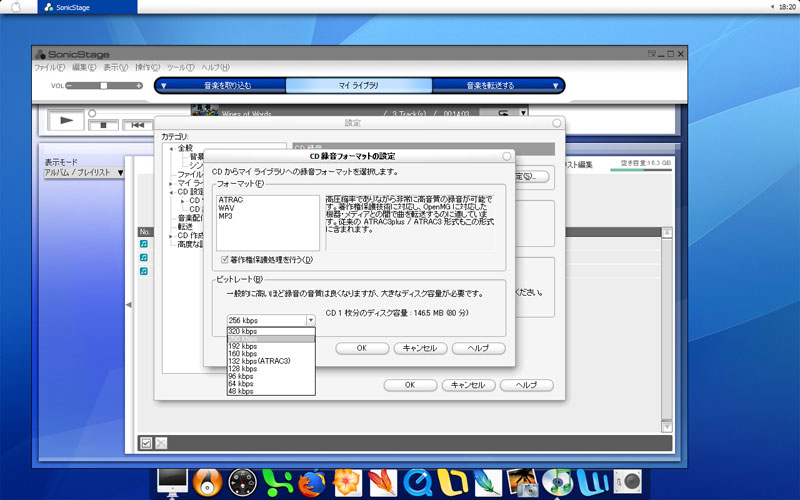800x500 pixels.
Task: Open Firefox from the dock
Action: coord(312,483)
